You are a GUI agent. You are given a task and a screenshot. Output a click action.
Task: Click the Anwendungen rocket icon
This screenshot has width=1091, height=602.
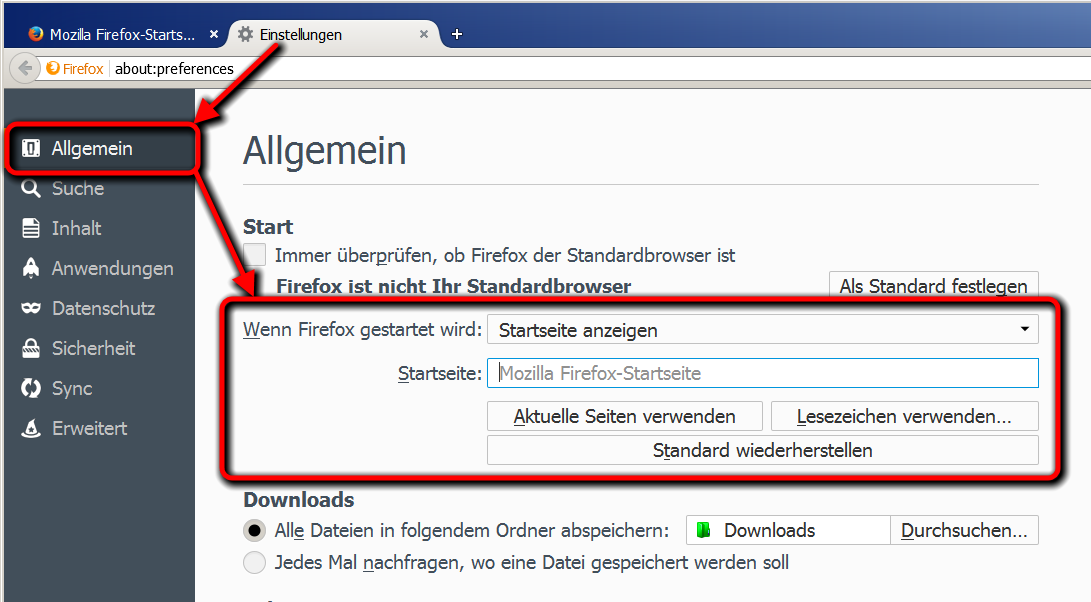pos(31,269)
